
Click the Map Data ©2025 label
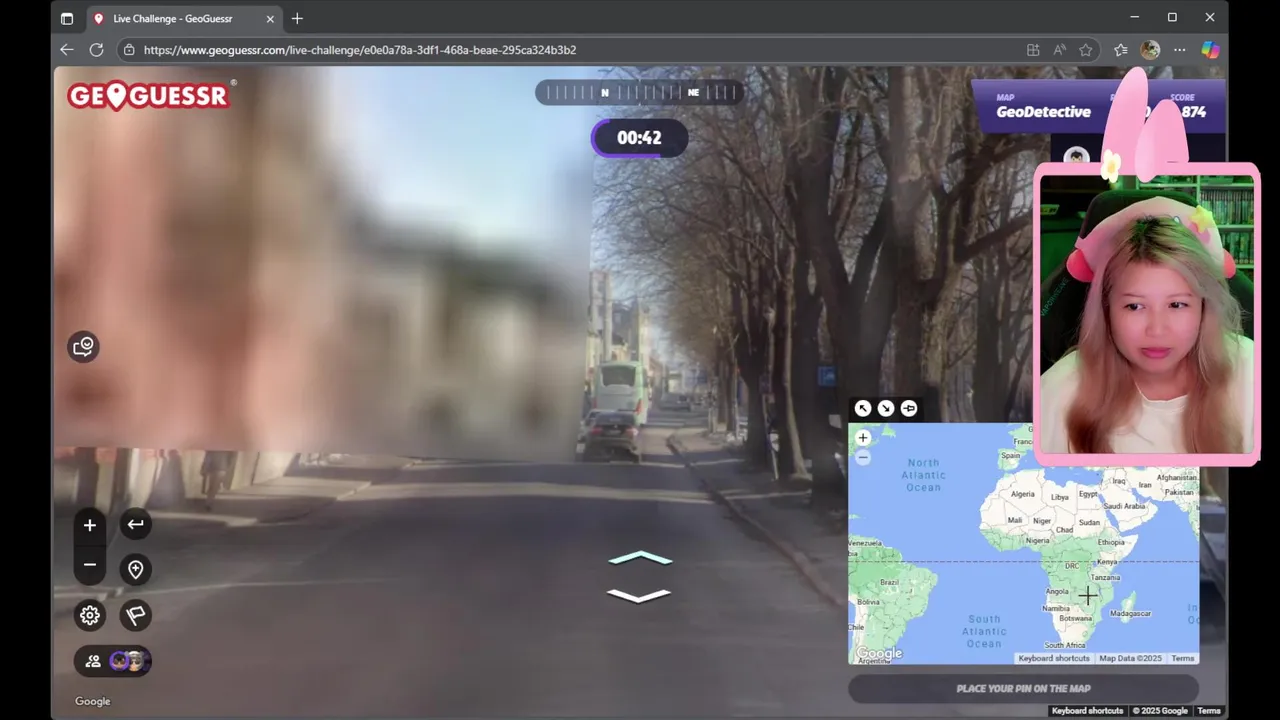tap(1131, 658)
